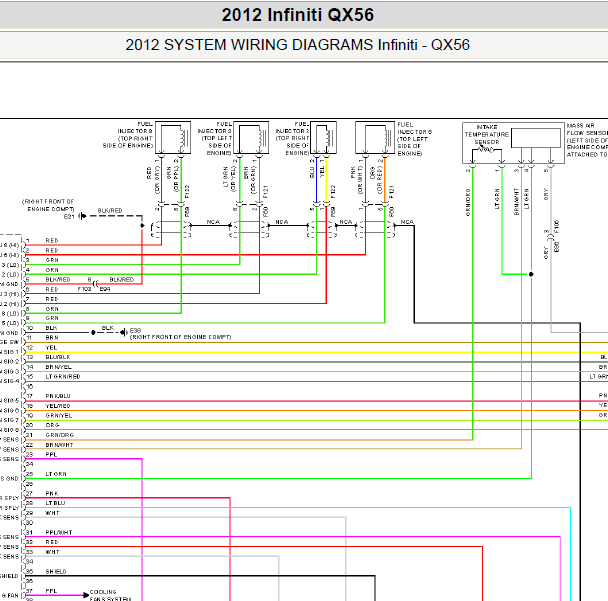Click the pin 27 'PNK' wire label
The image size is (608, 601).
tap(52, 493)
